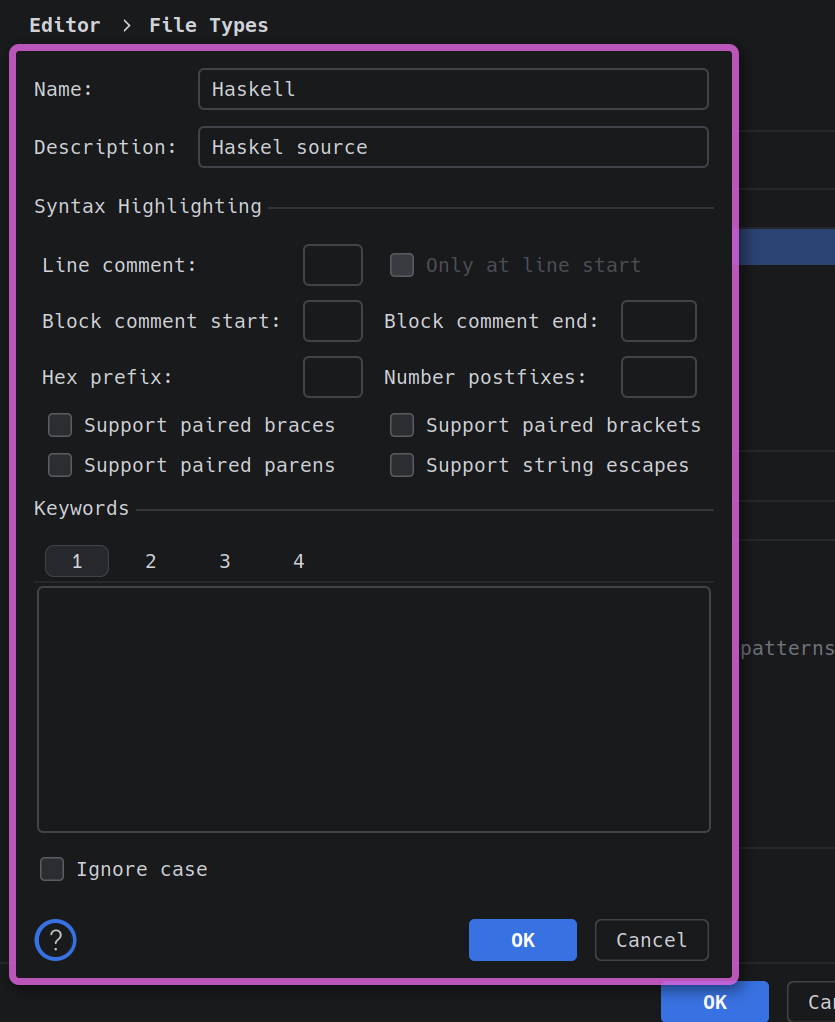835x1022 pixels.
Task: Open keywords tab 4
Action: tap(299, 561)
